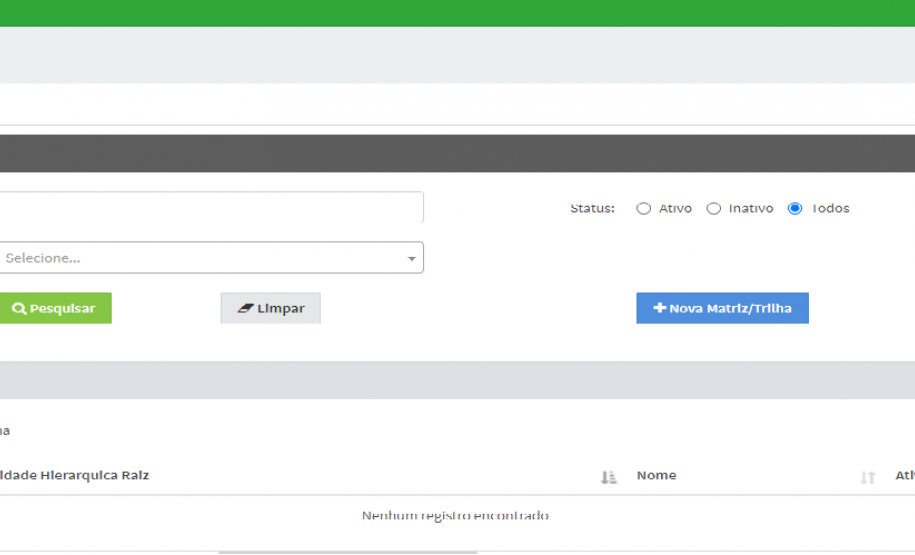
Task: Click the sort arrows icon beside Nome
Action: 867,477
